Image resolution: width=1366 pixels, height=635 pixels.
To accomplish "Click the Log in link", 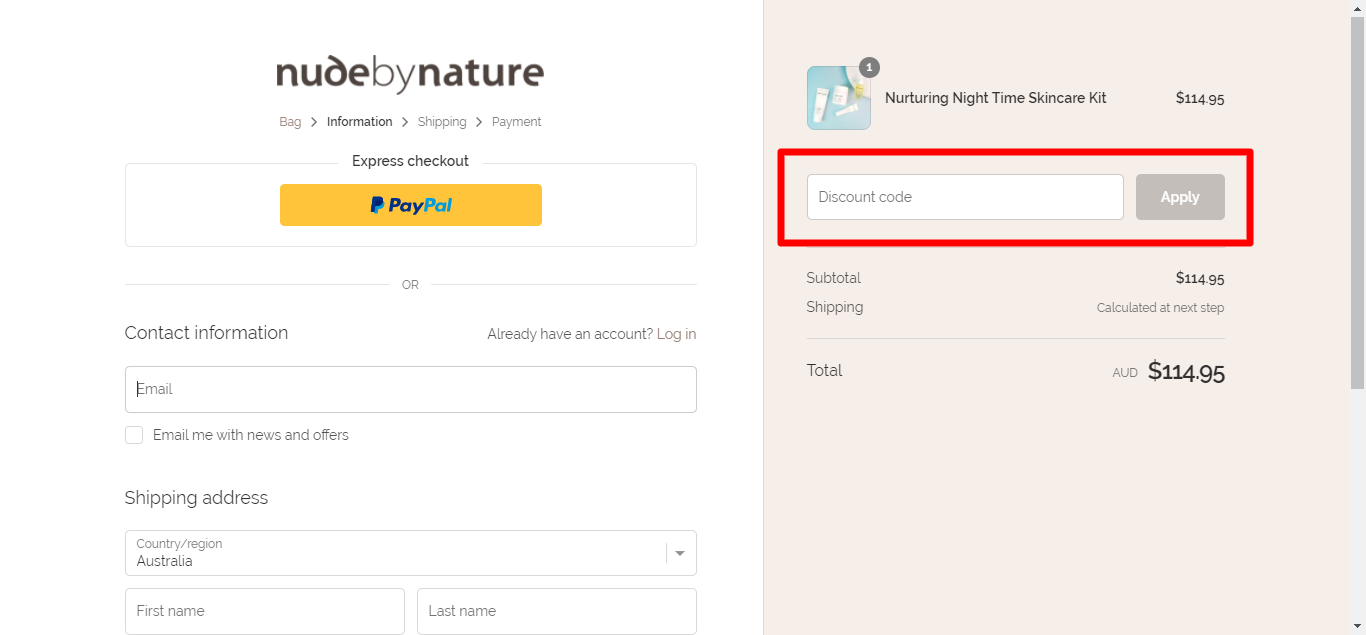I will (676, 334).
